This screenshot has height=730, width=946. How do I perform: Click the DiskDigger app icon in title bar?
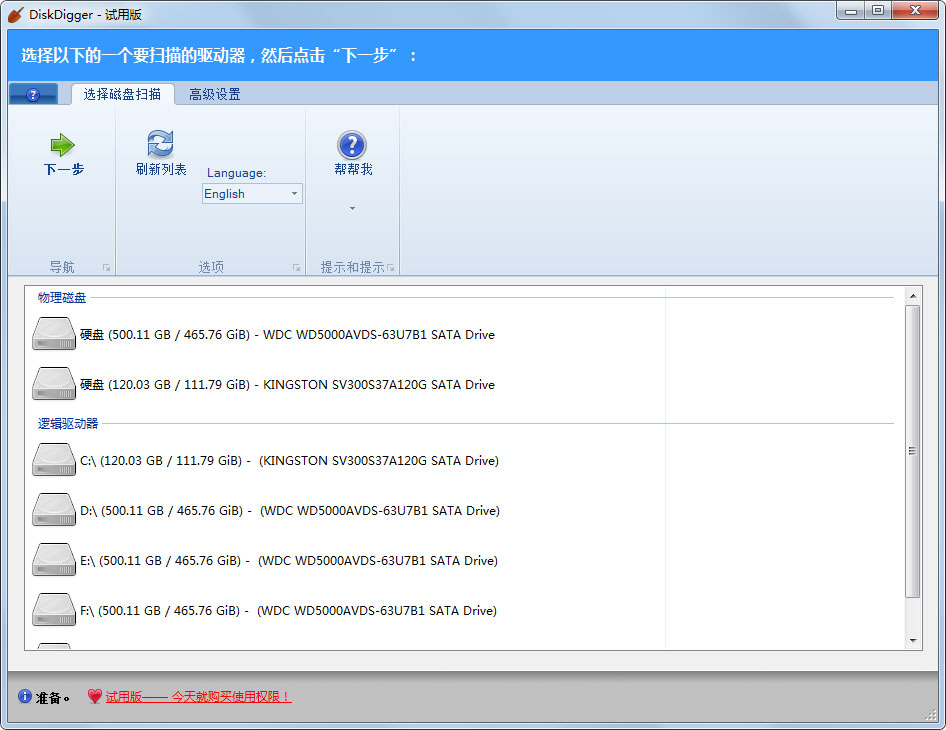pyautogui.click(x=16, y=14)
